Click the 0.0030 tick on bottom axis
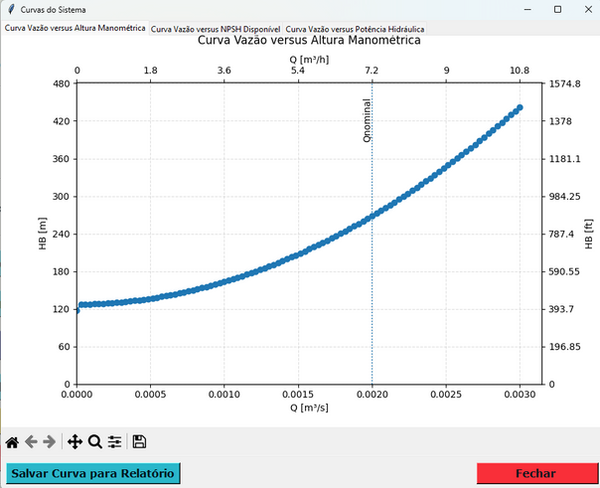600x488 pixels. 520,394
